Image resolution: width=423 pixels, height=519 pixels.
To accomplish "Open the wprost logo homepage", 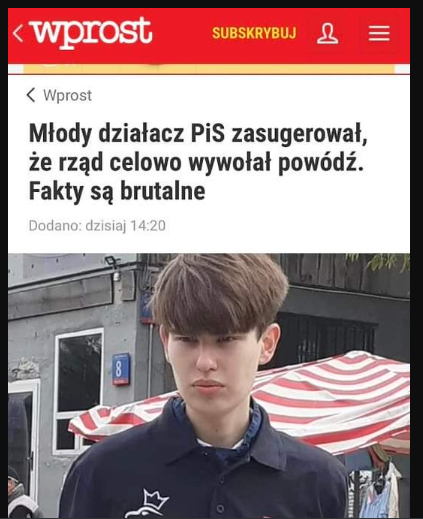I will point(91,33).
